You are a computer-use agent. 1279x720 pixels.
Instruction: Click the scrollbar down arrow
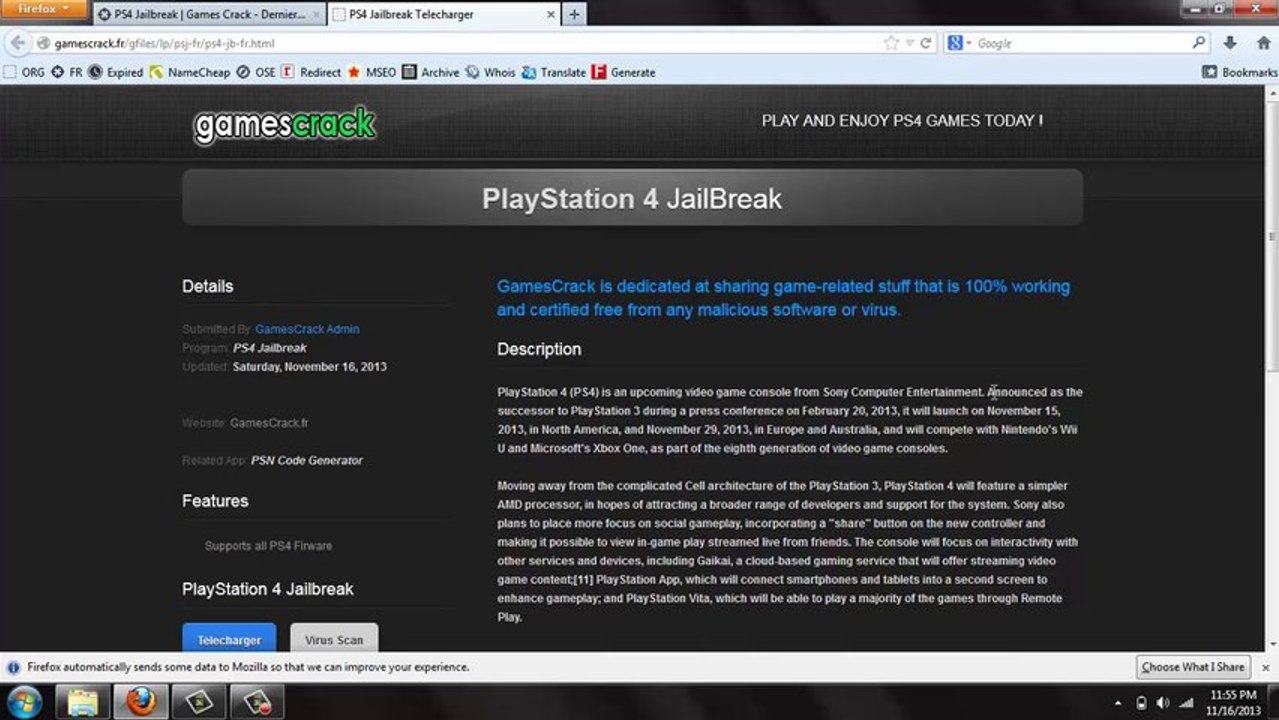tap(1271, 645)
